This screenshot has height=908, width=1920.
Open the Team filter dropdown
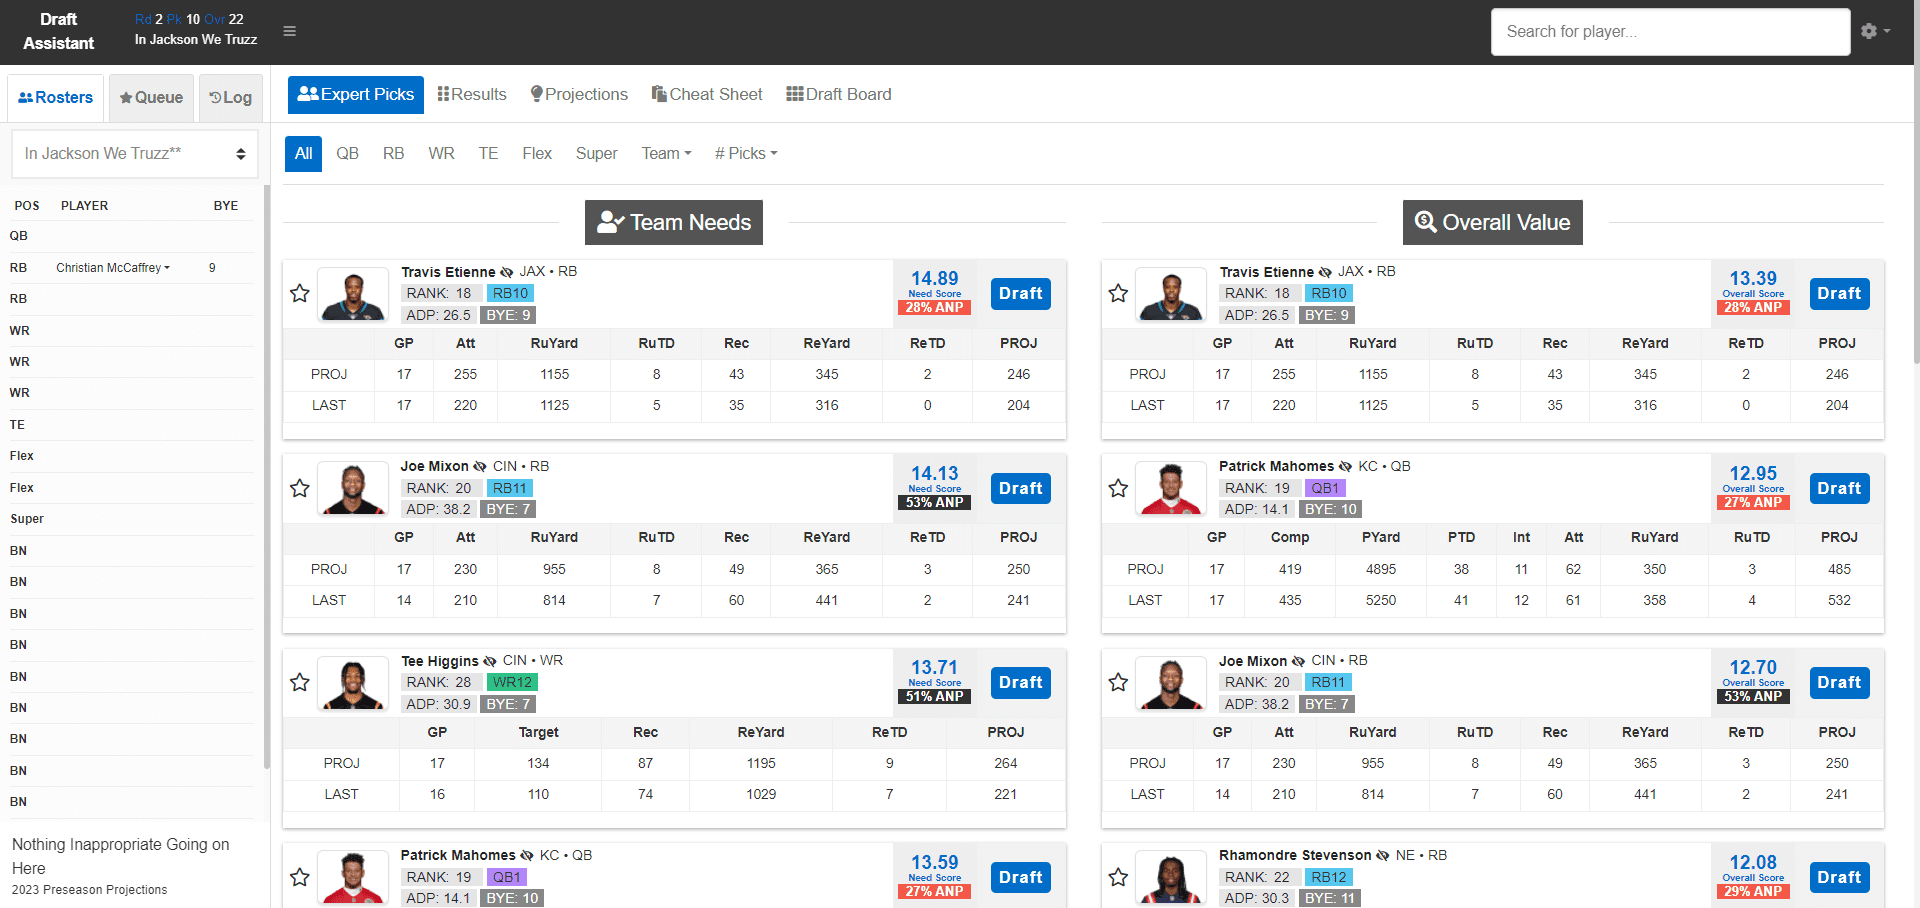tap(665, 153)
